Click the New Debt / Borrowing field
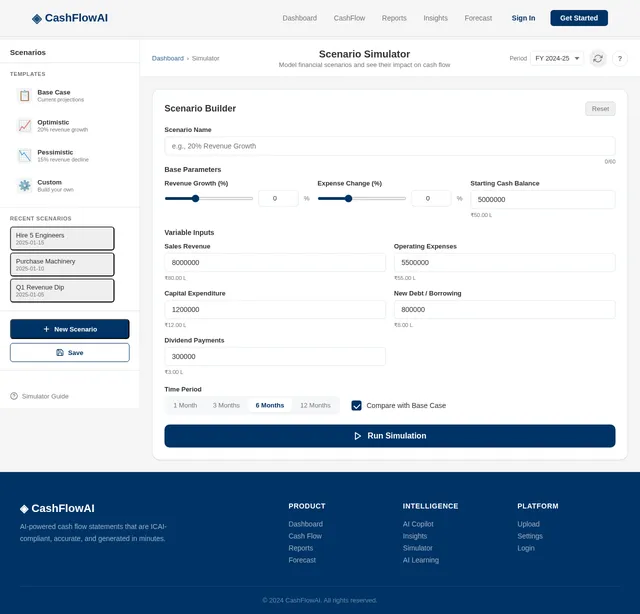The height and width of the screenshot is (614, 640). 504,309
